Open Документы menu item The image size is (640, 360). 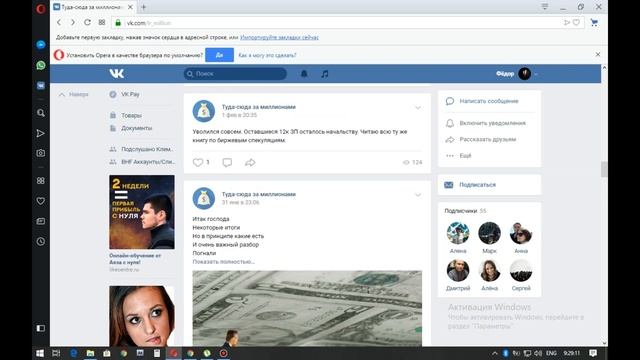point(131,128)
